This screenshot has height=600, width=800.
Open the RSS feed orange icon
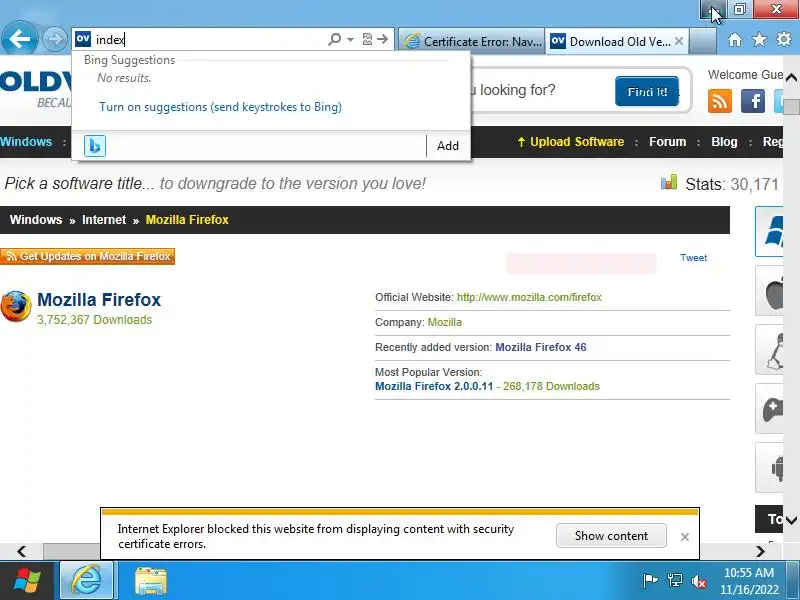pyautogui.click(x=720, y=101)
